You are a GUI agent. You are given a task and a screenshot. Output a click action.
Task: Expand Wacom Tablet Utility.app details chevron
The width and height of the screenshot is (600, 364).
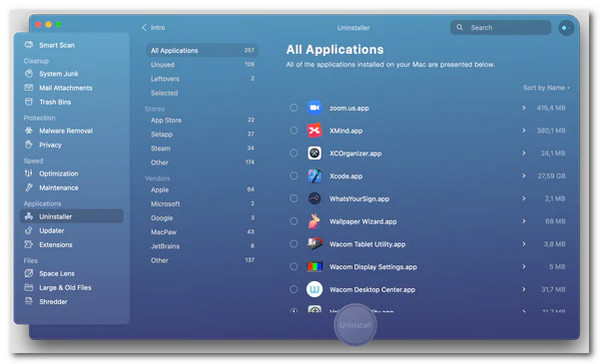[523, 244]
